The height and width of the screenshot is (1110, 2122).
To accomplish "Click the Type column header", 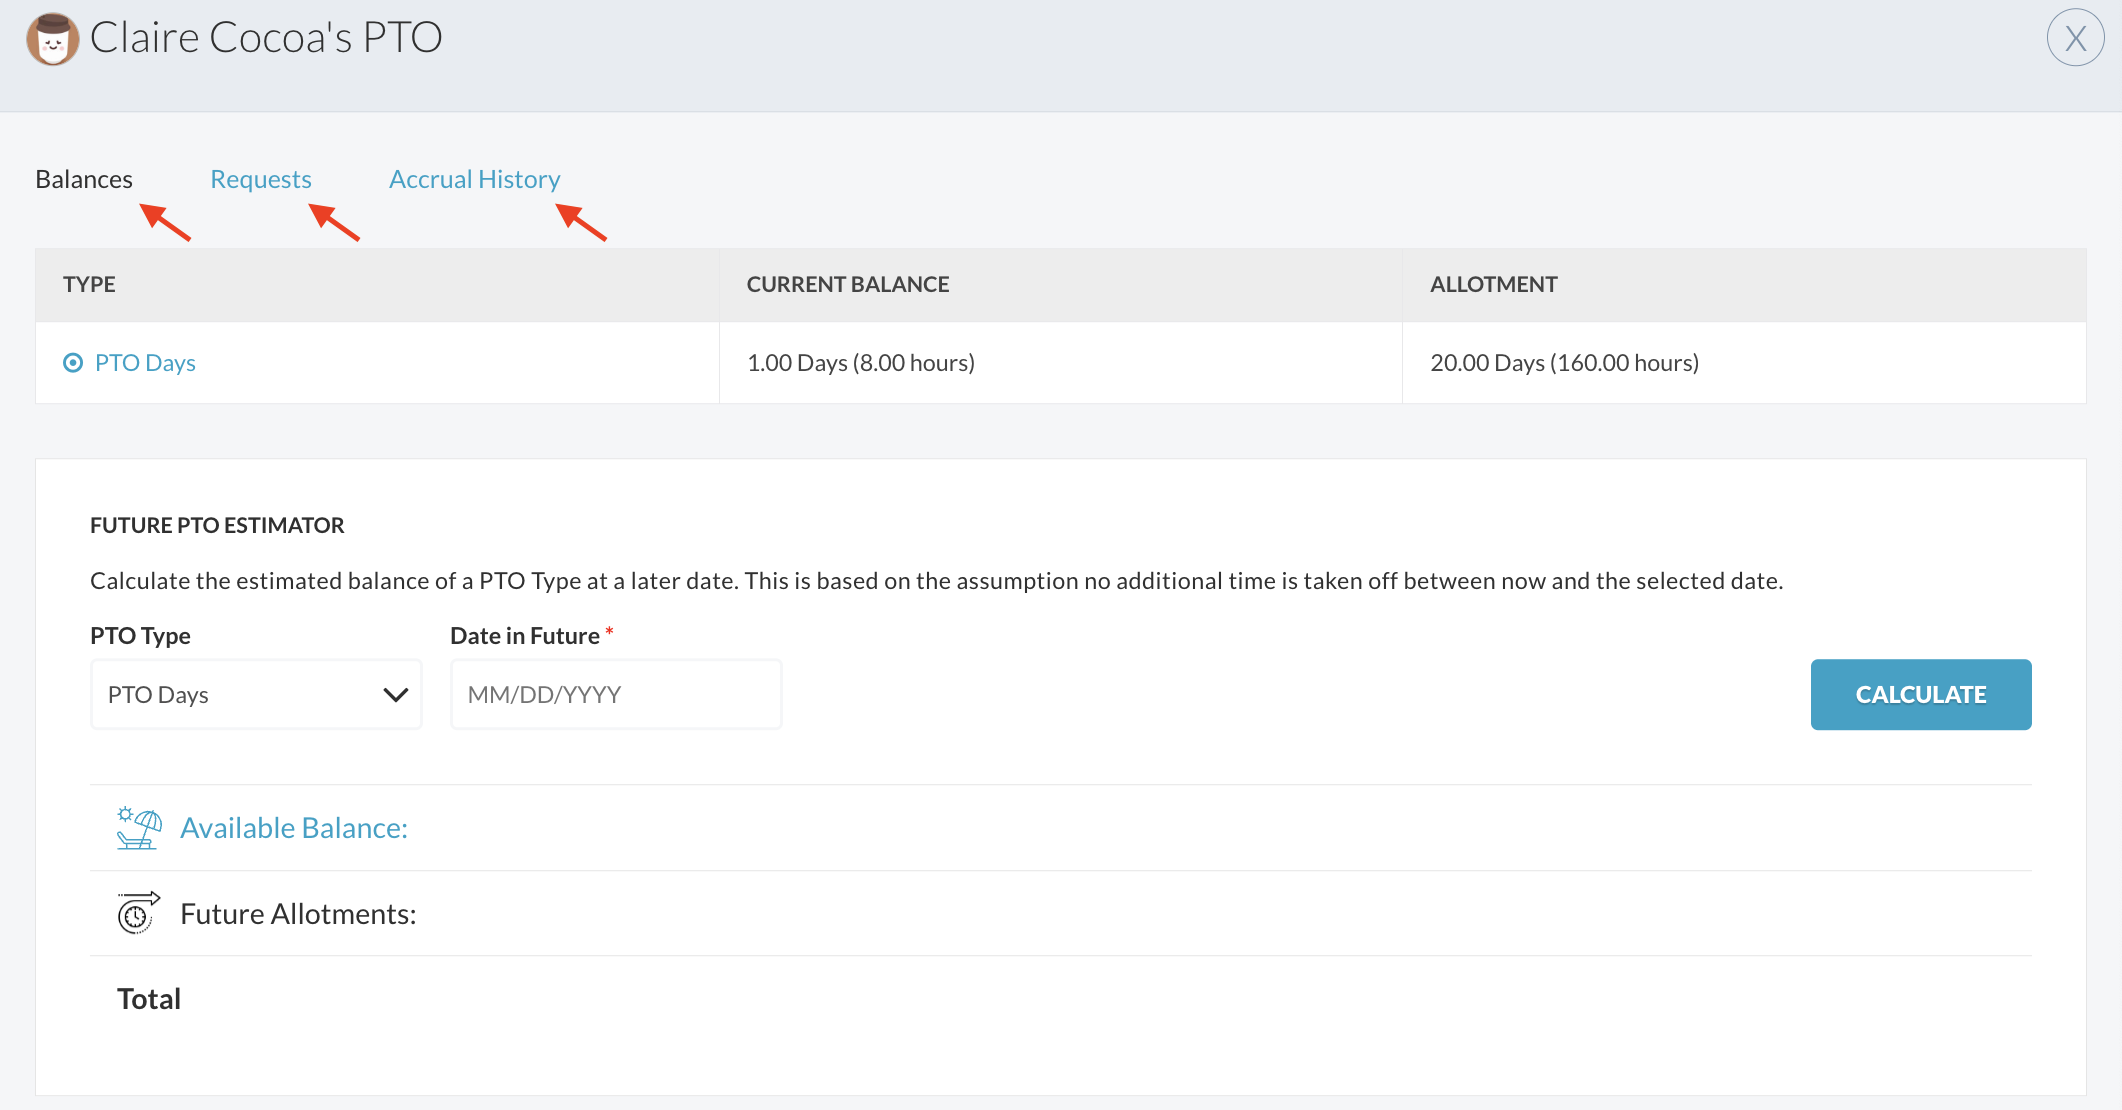I will (89, 284).
